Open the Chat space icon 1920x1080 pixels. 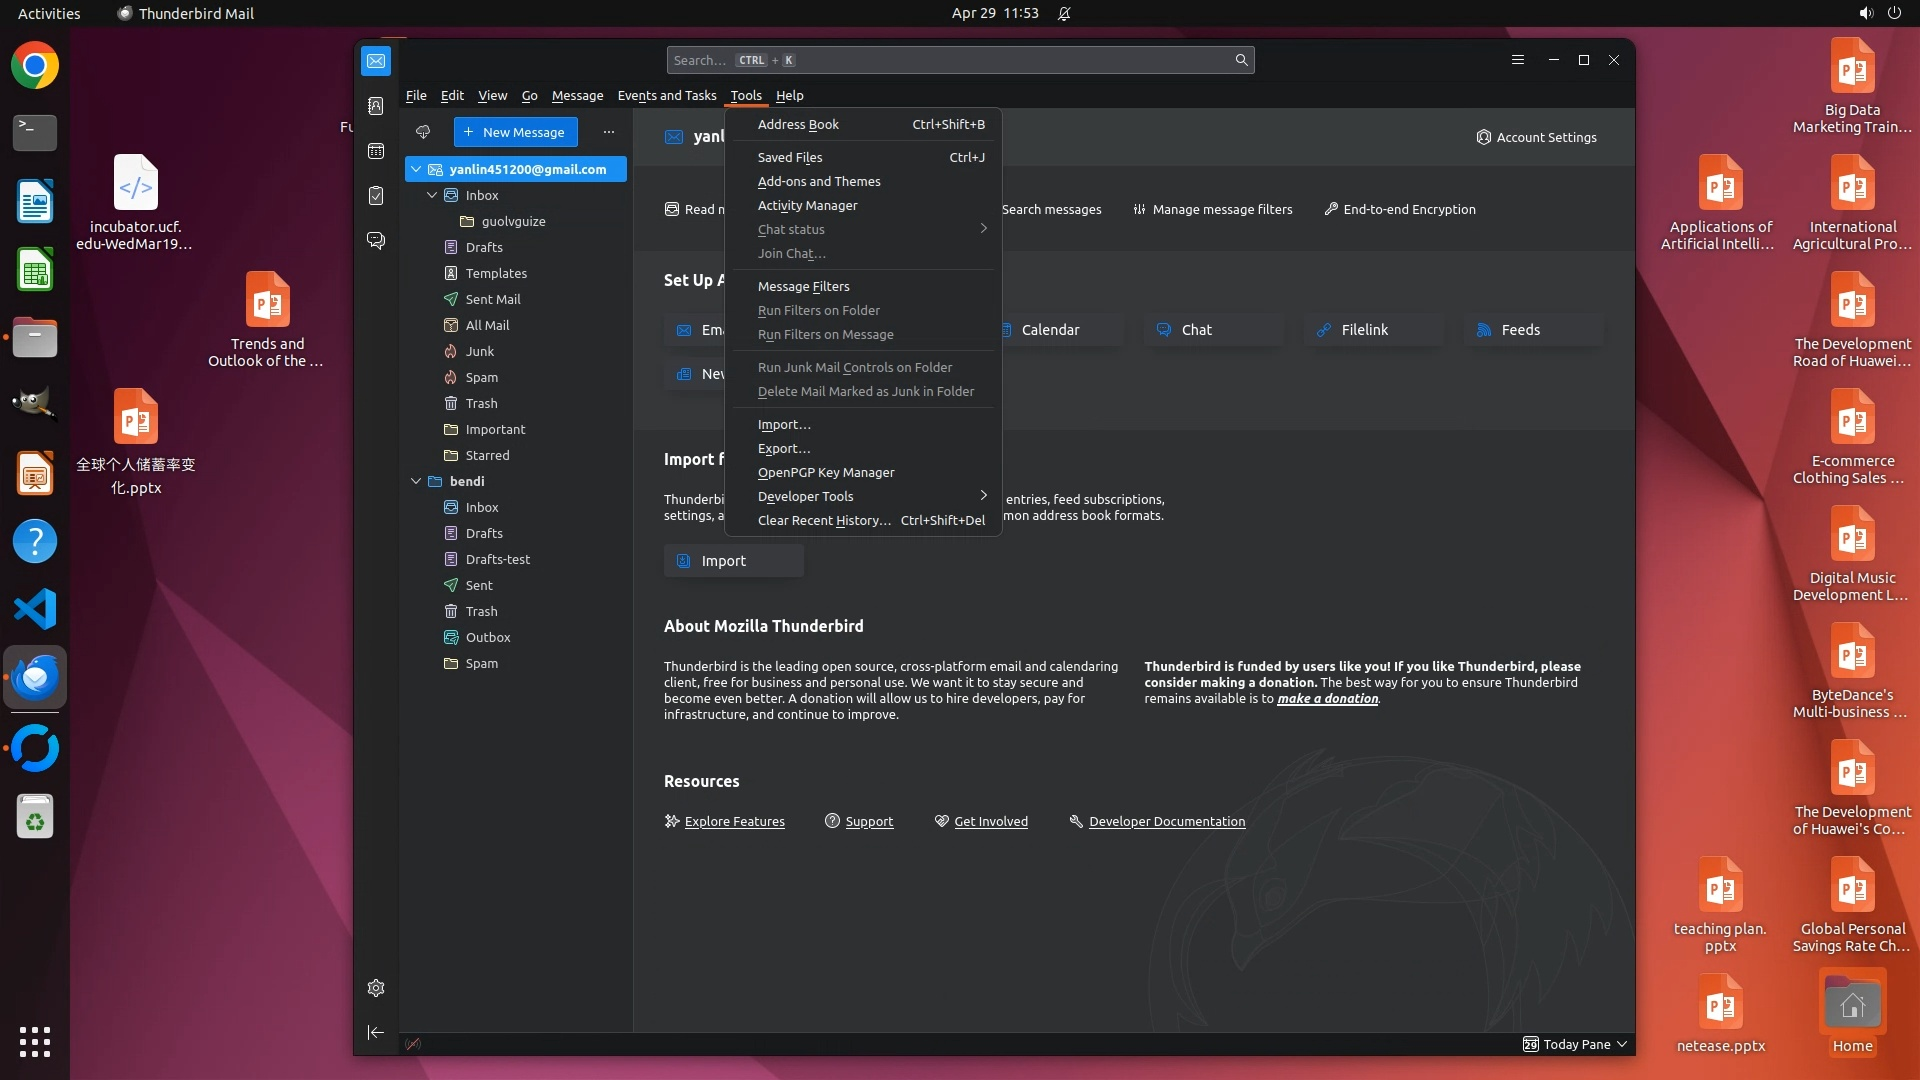[376, 241]
